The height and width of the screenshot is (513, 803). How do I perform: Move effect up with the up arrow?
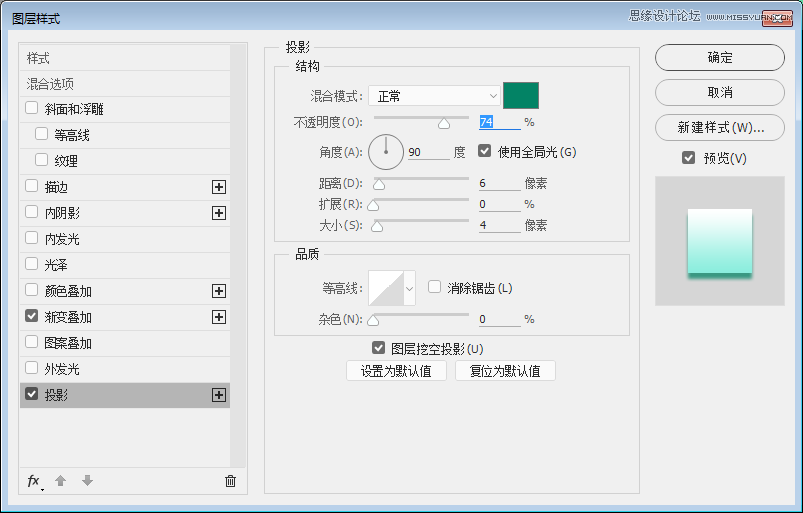click(x=60, y=481)
